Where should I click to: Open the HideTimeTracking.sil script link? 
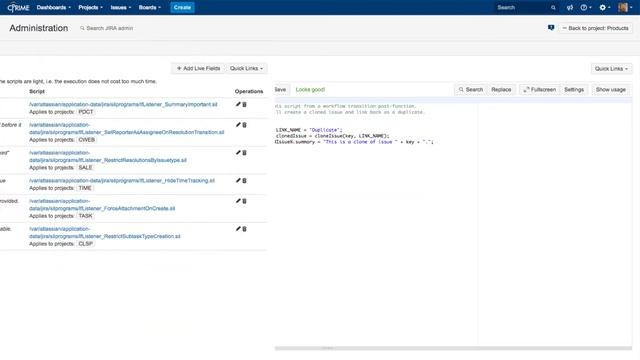point(122,180)
